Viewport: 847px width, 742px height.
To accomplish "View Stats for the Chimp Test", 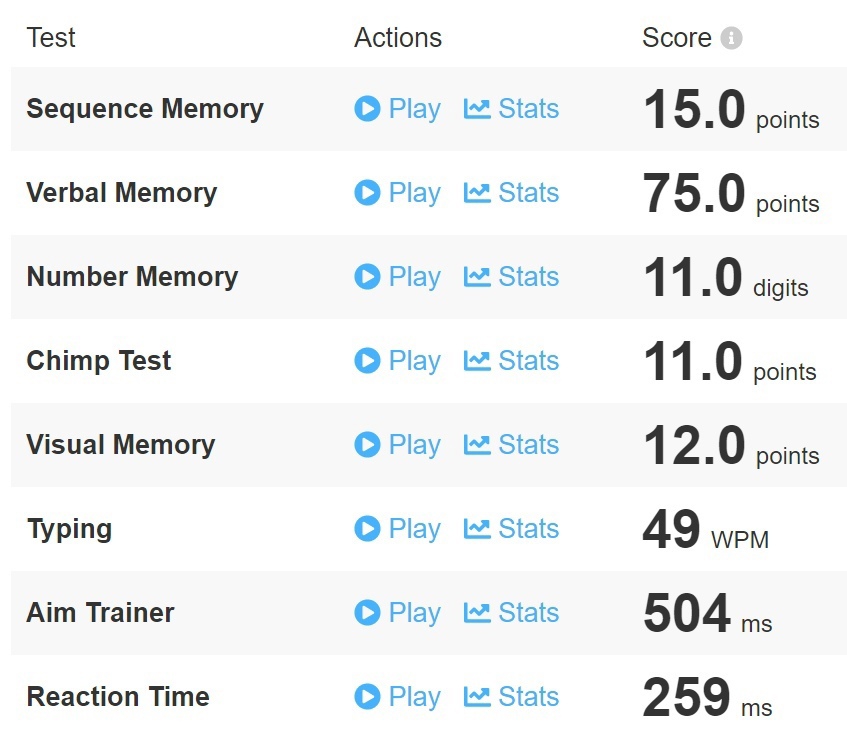I will coord(528,361).
